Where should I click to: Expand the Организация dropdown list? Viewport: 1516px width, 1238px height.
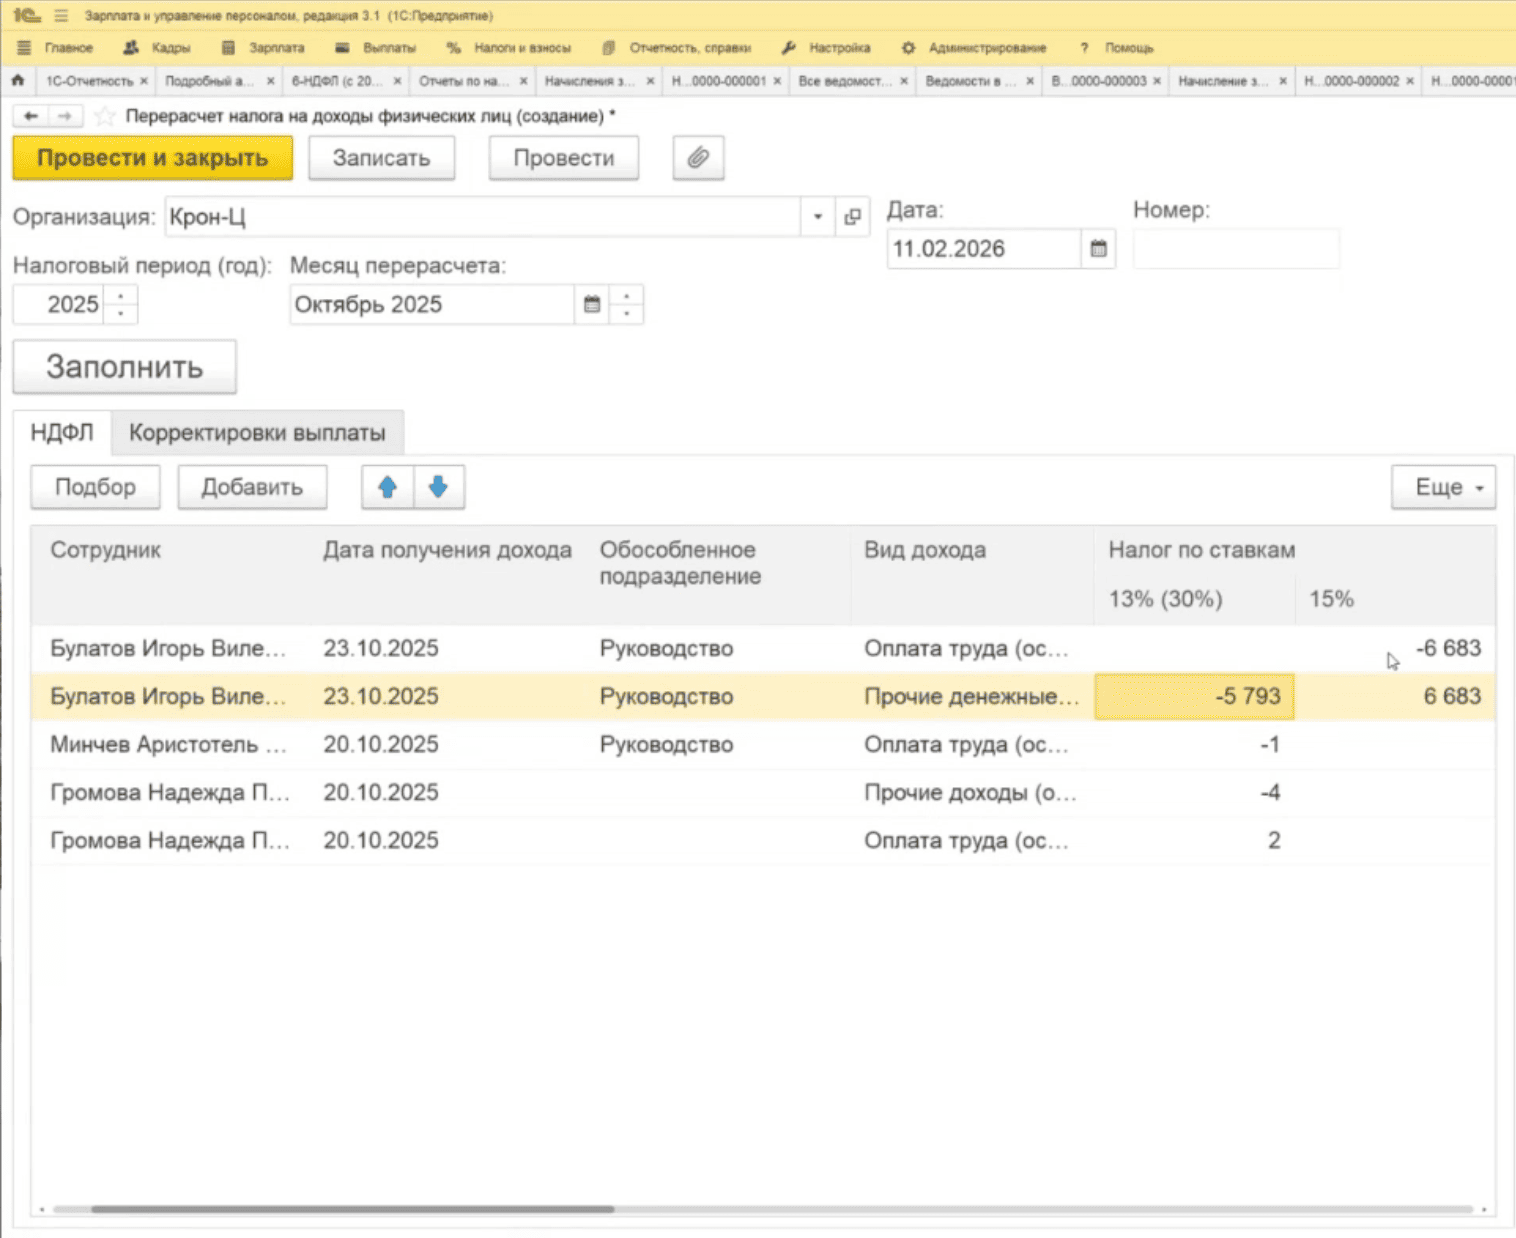(x=817, y=217)
